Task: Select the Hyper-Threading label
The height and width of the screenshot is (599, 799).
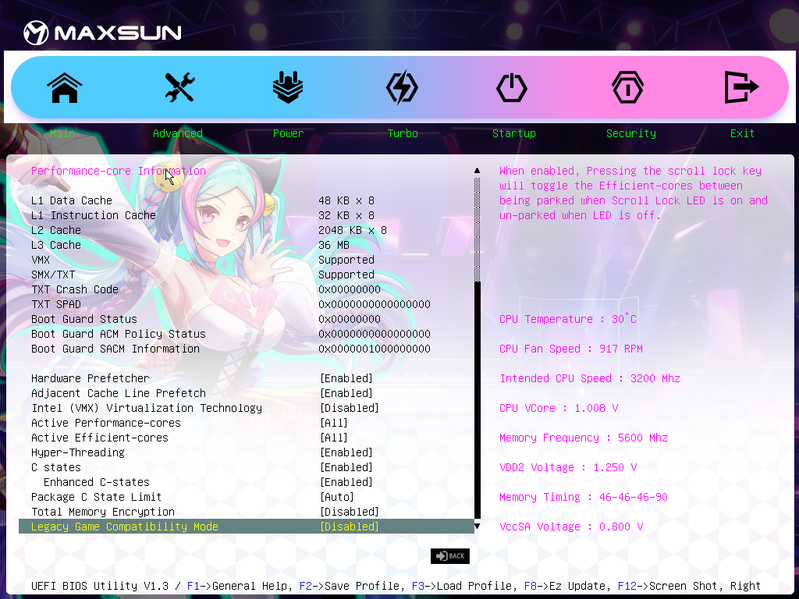Action: pos(77,452)
